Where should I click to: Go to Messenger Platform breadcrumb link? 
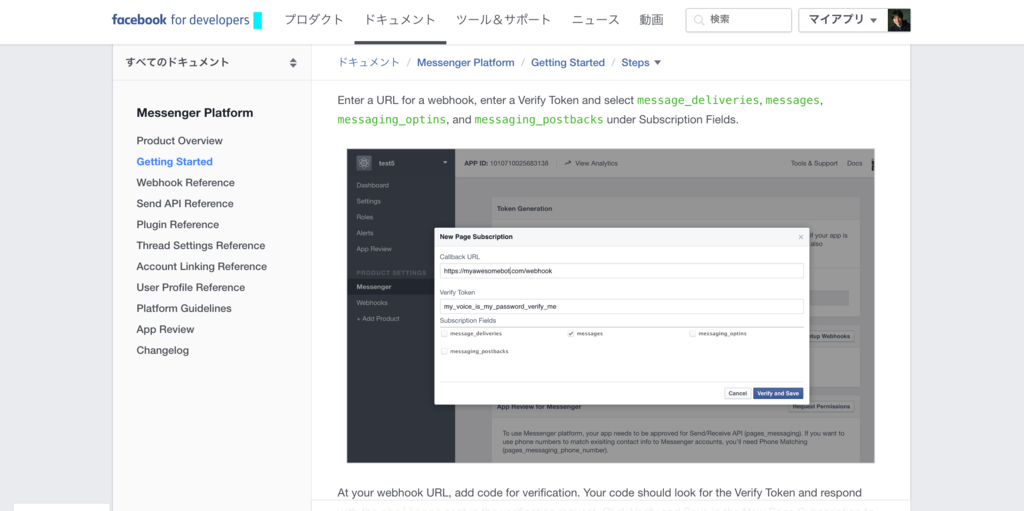(466, 63)
